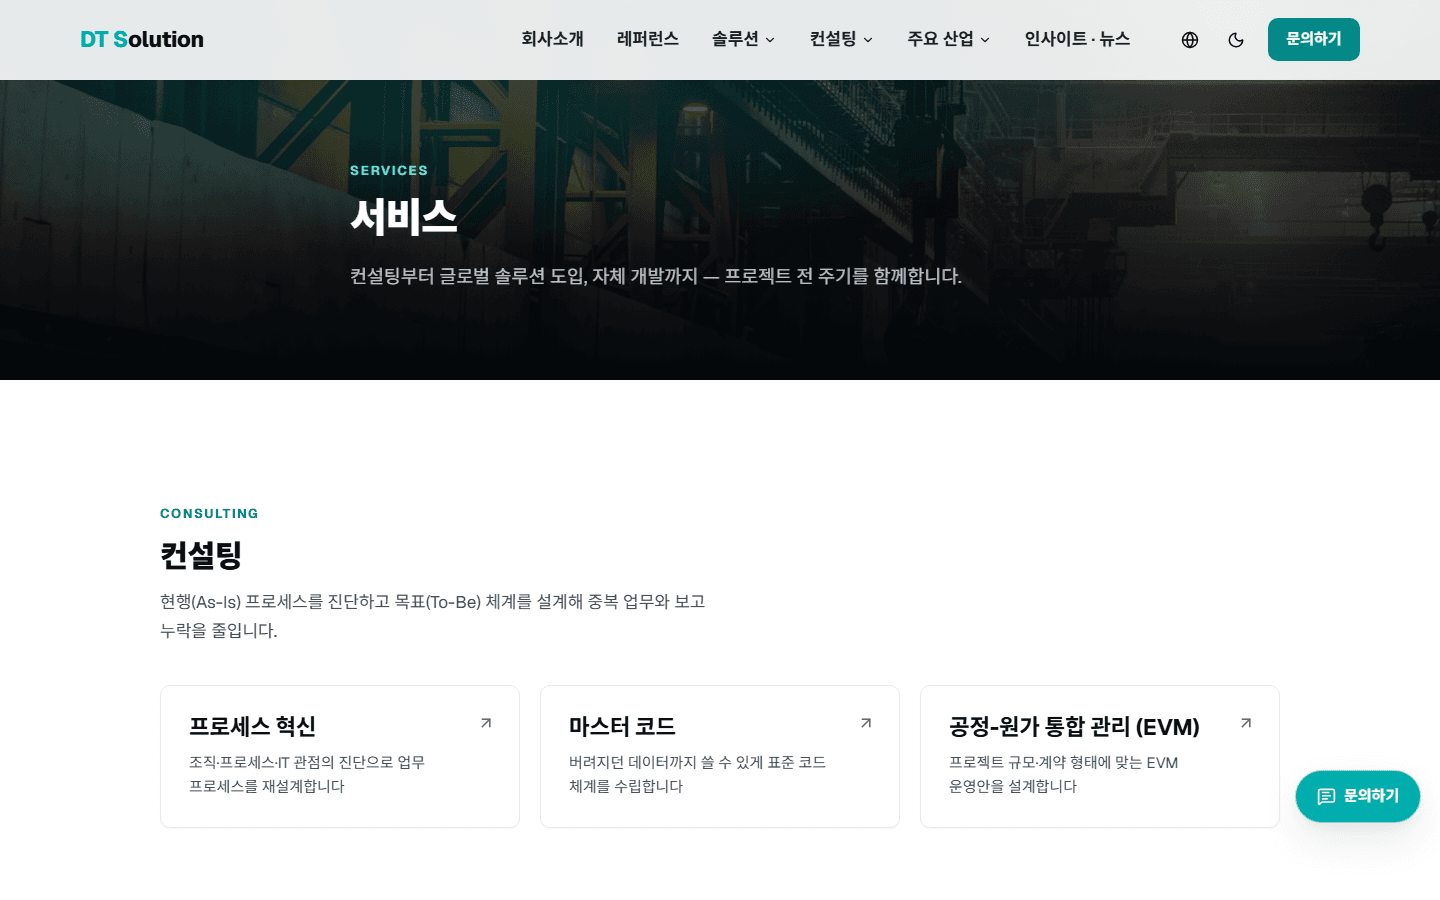Open the floating 문의하기 chat button

pyautogui.click(x=1358, y=796)
